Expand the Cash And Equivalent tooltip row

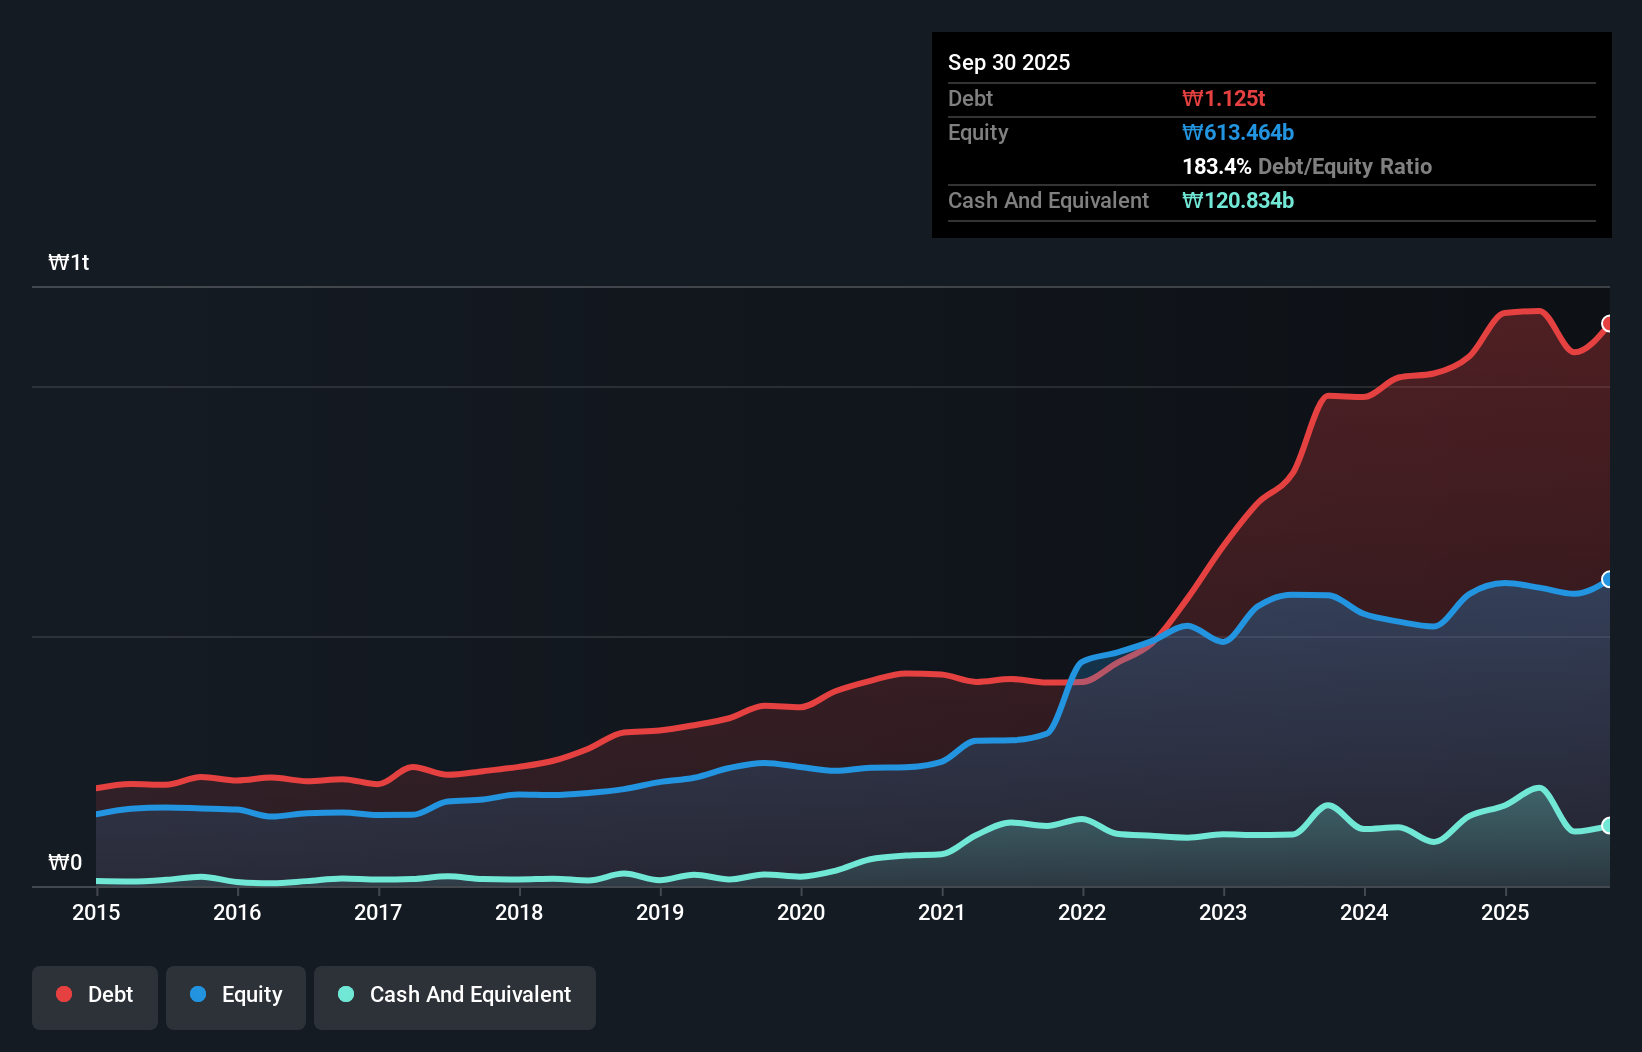[1048, 200]
